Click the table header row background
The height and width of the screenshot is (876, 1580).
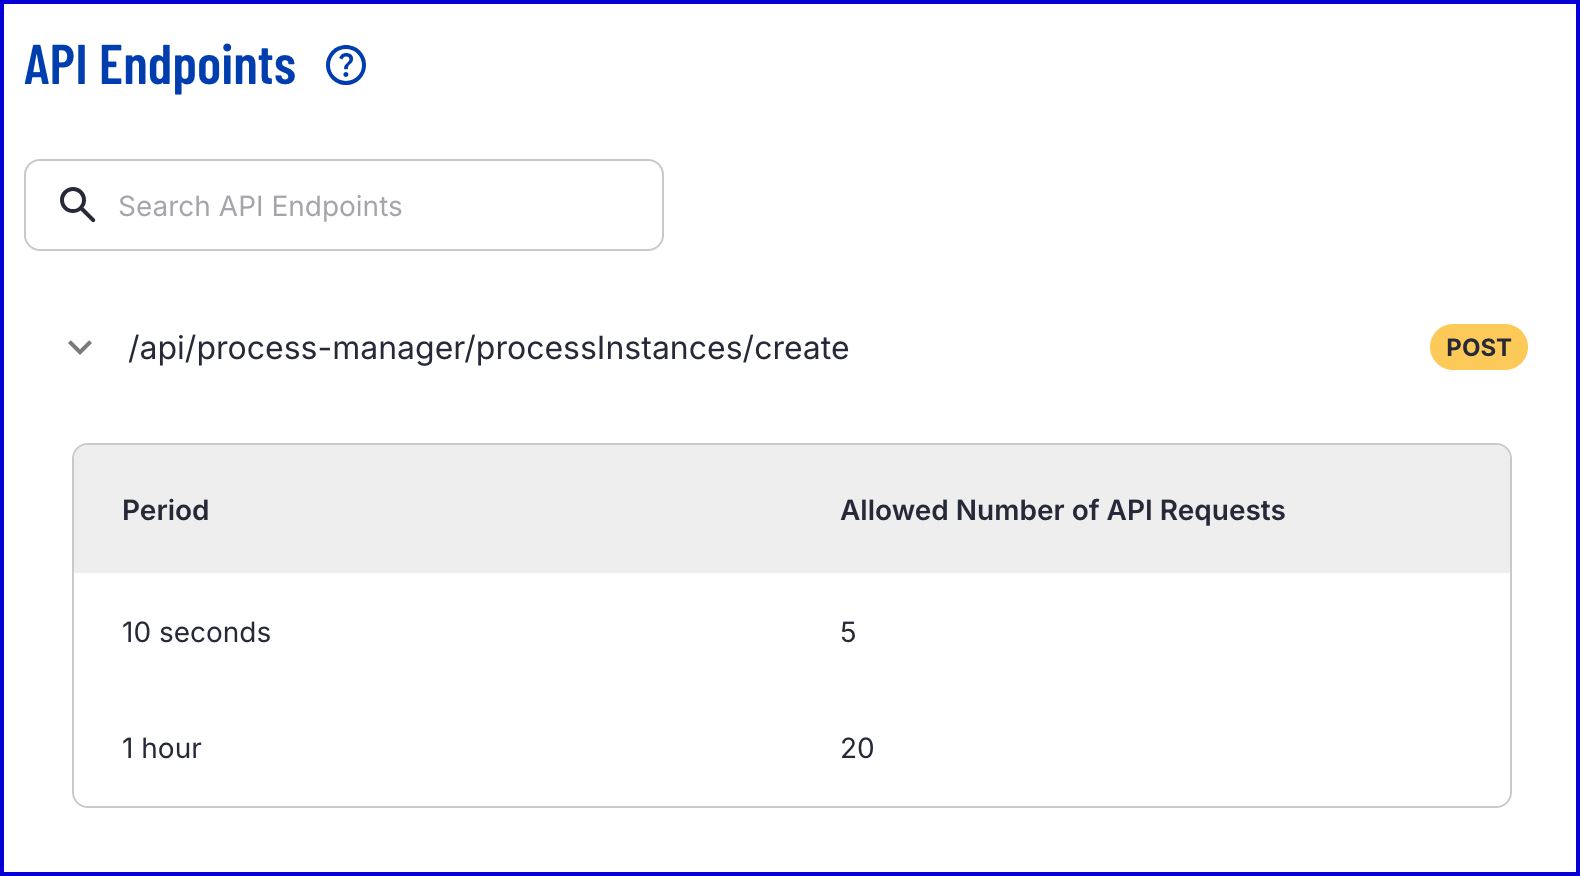tap(792, 509)
